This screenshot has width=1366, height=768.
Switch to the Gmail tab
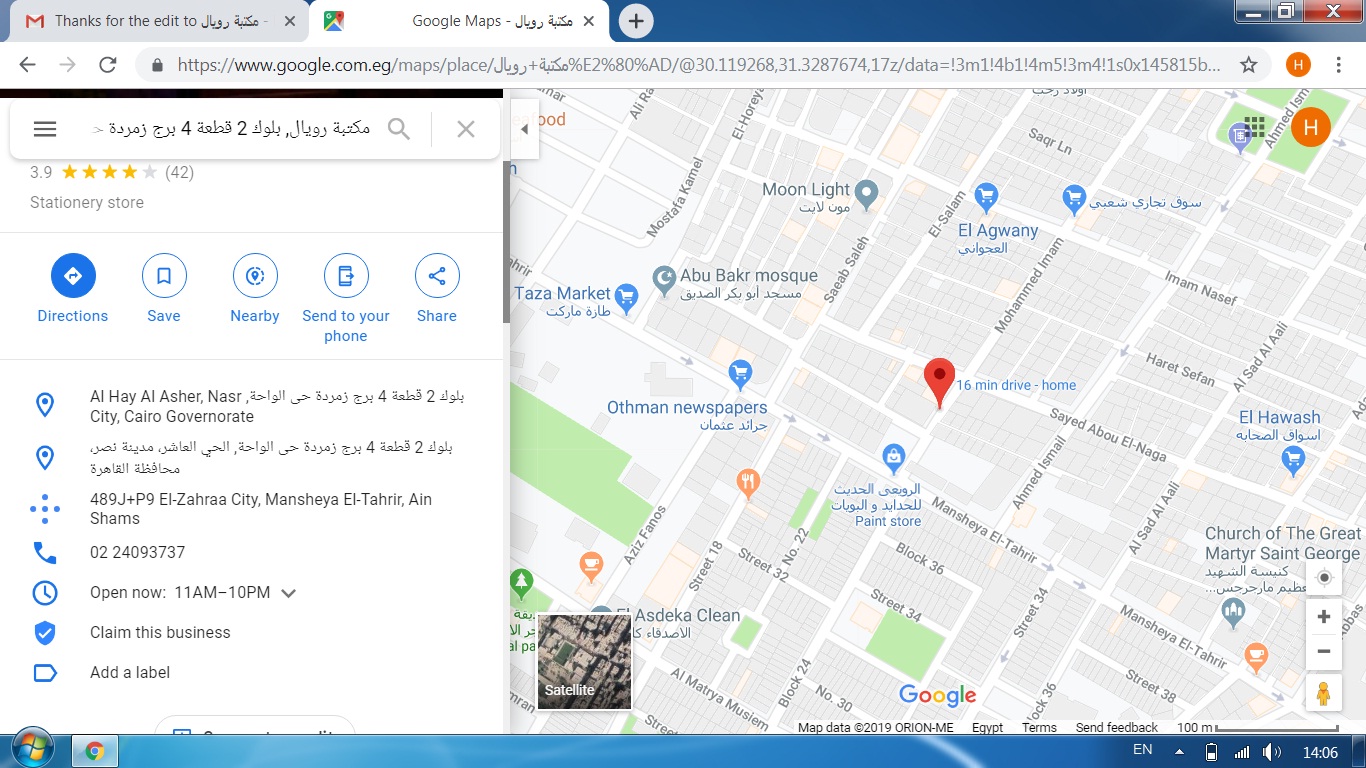[160, 20]
